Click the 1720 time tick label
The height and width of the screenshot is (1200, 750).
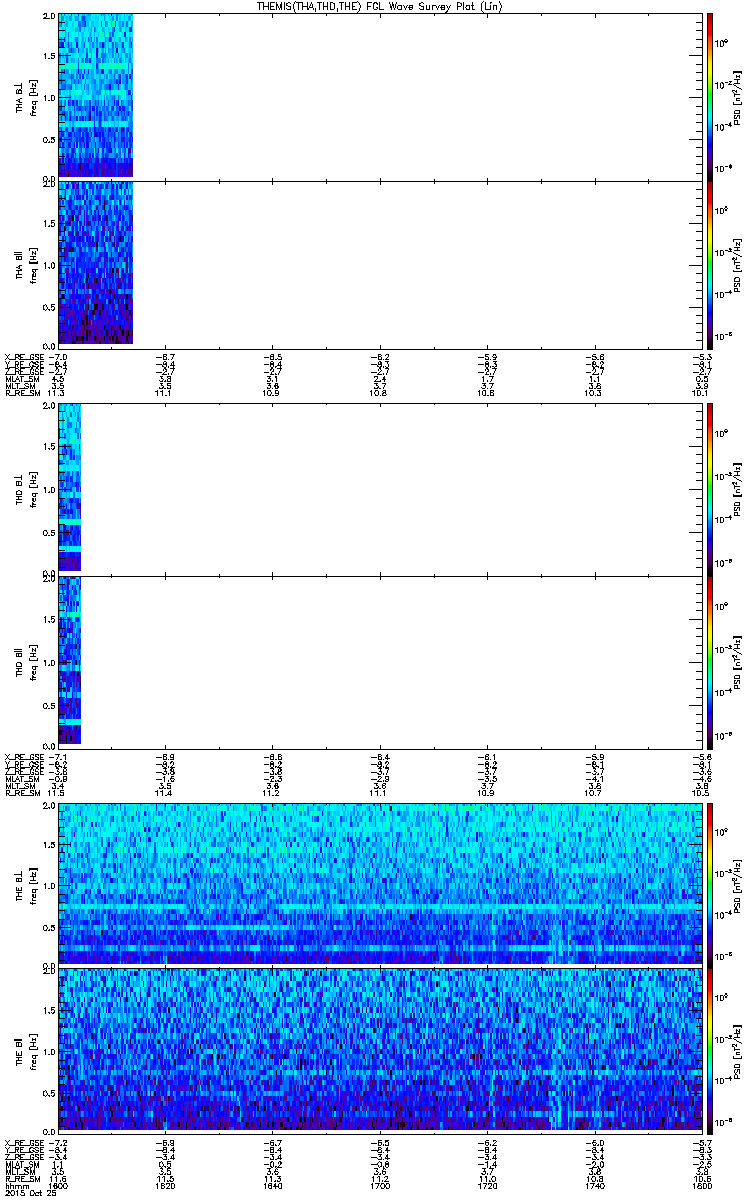pos(487,1185)
